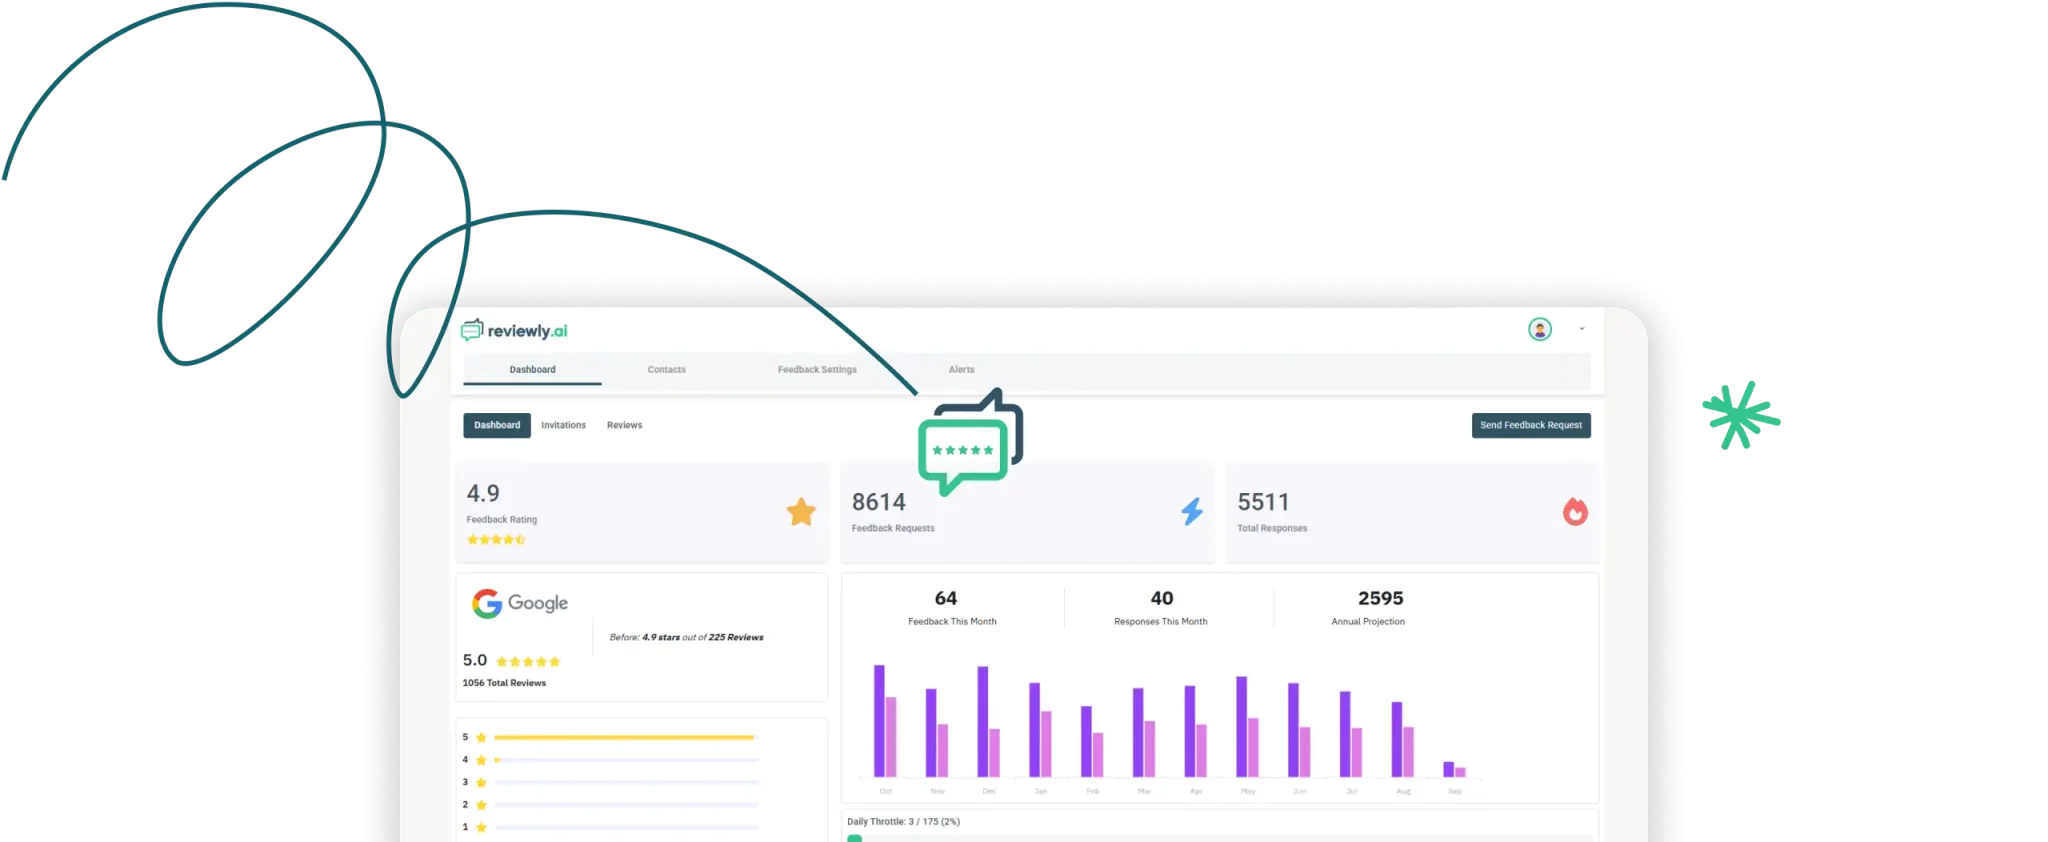Switch to the Reviews sub-tab
Viewport: 2048px width, 842px height.
624,425
